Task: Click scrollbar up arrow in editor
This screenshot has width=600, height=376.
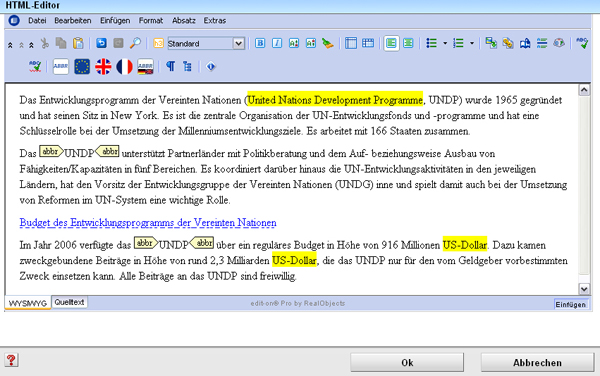Action: coord(584,90)
